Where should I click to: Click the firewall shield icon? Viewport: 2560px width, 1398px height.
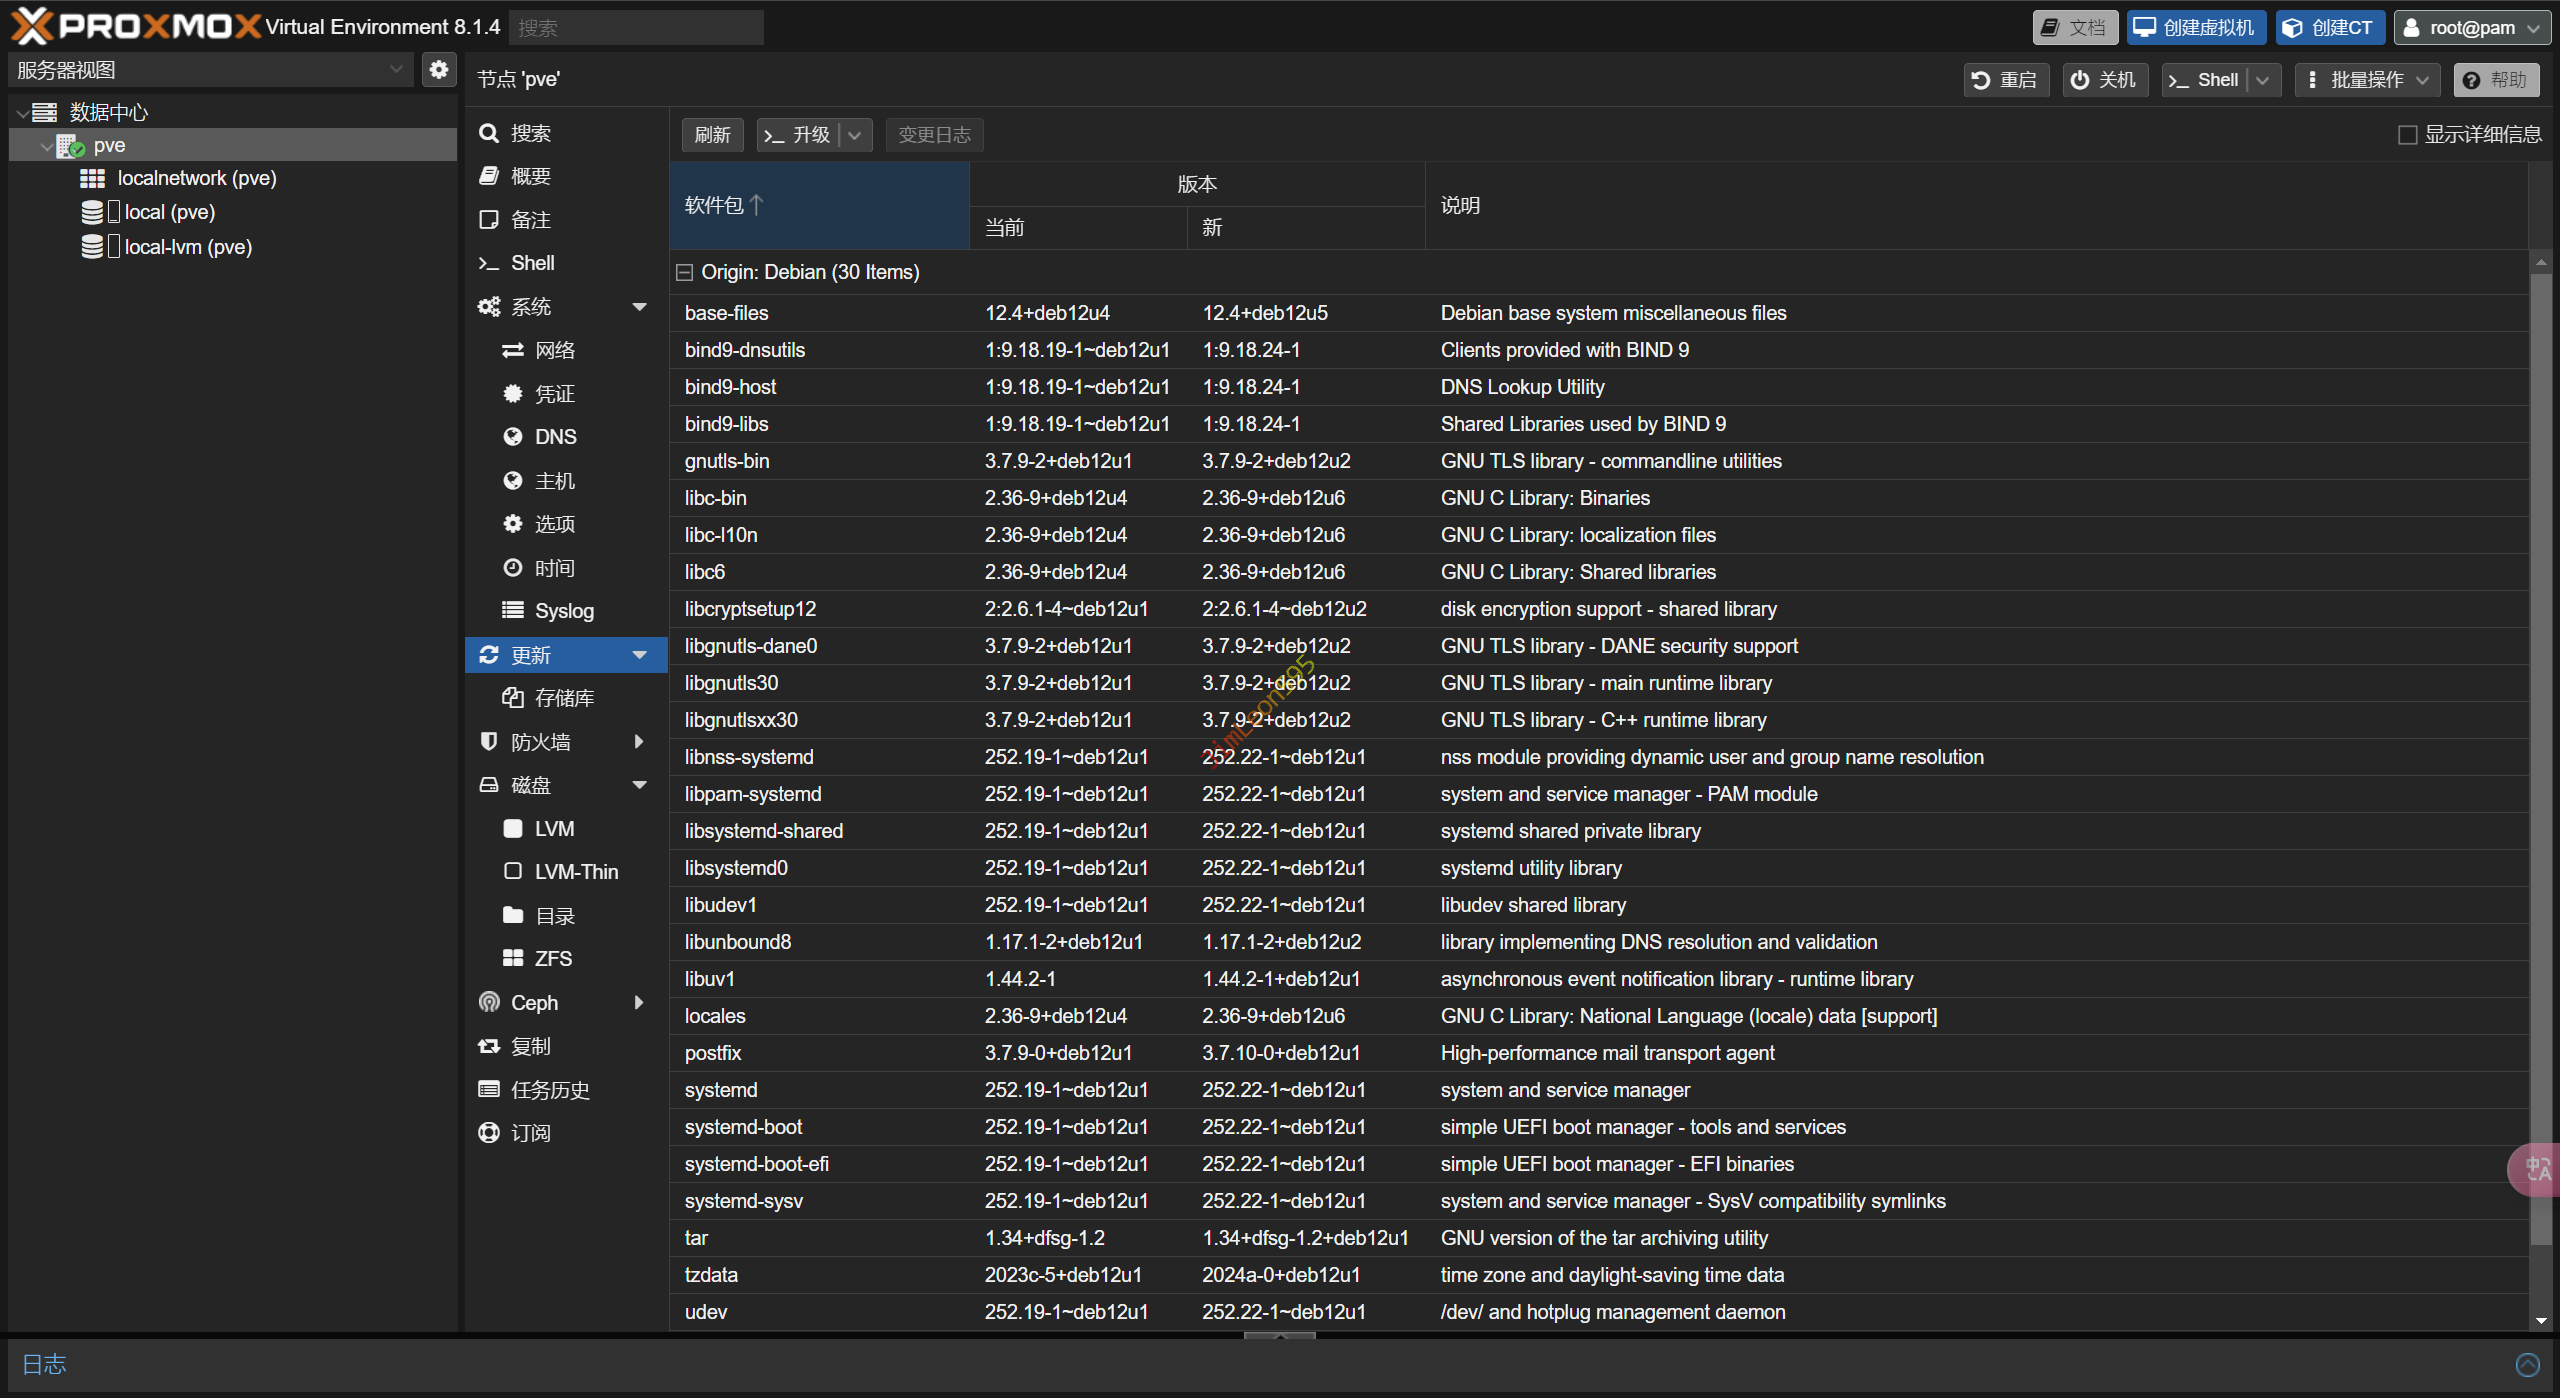pyautogui.click(x=489, y=741)
